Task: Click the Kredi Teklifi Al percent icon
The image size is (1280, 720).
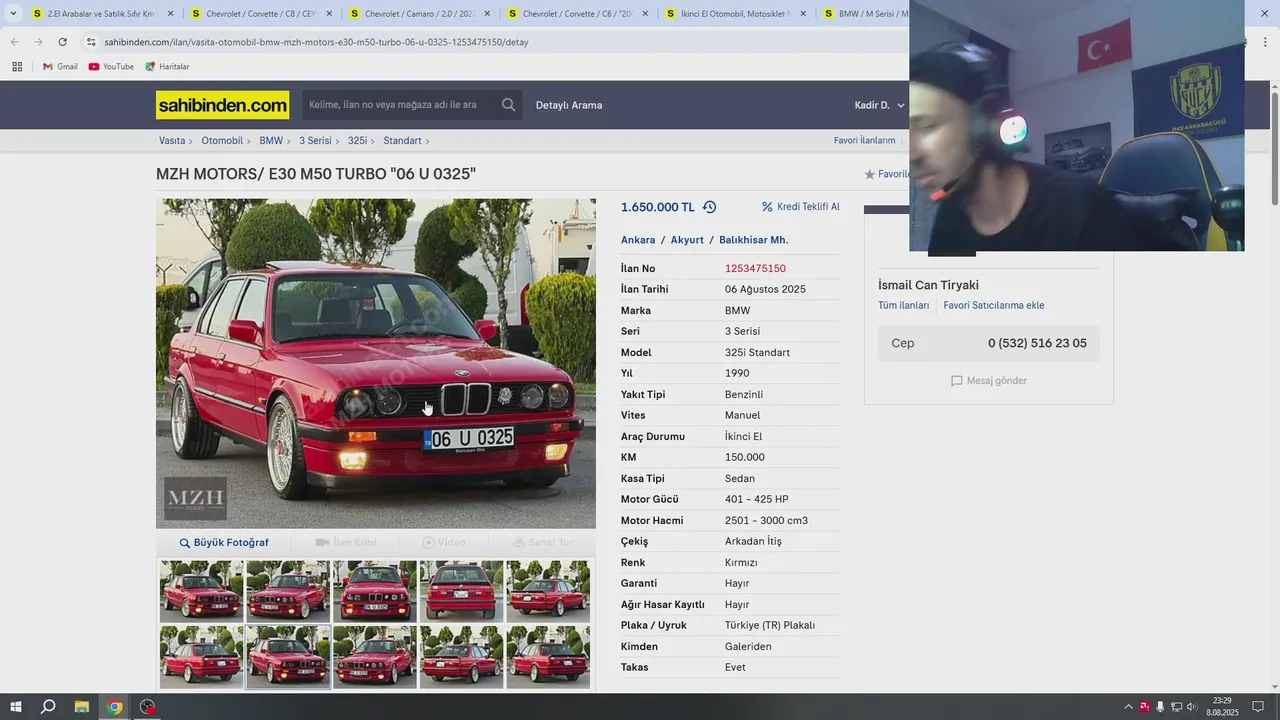Action: pos(767,207)
